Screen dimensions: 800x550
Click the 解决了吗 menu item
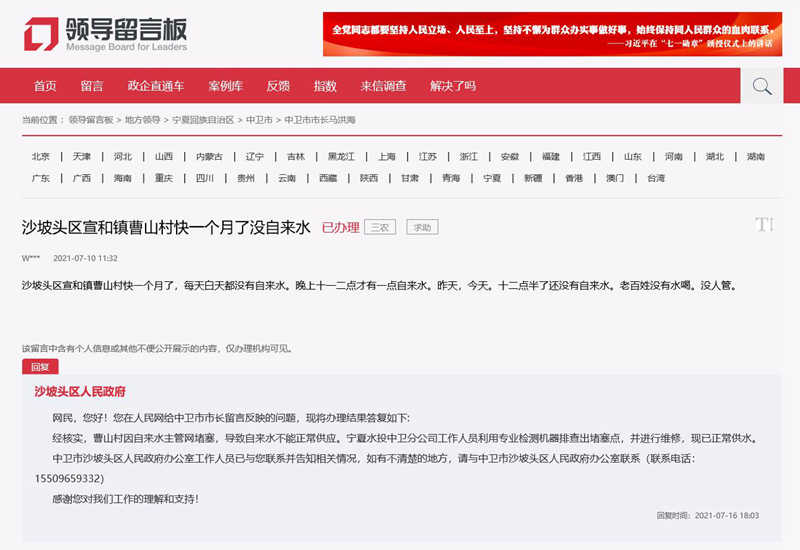[453, 86]
